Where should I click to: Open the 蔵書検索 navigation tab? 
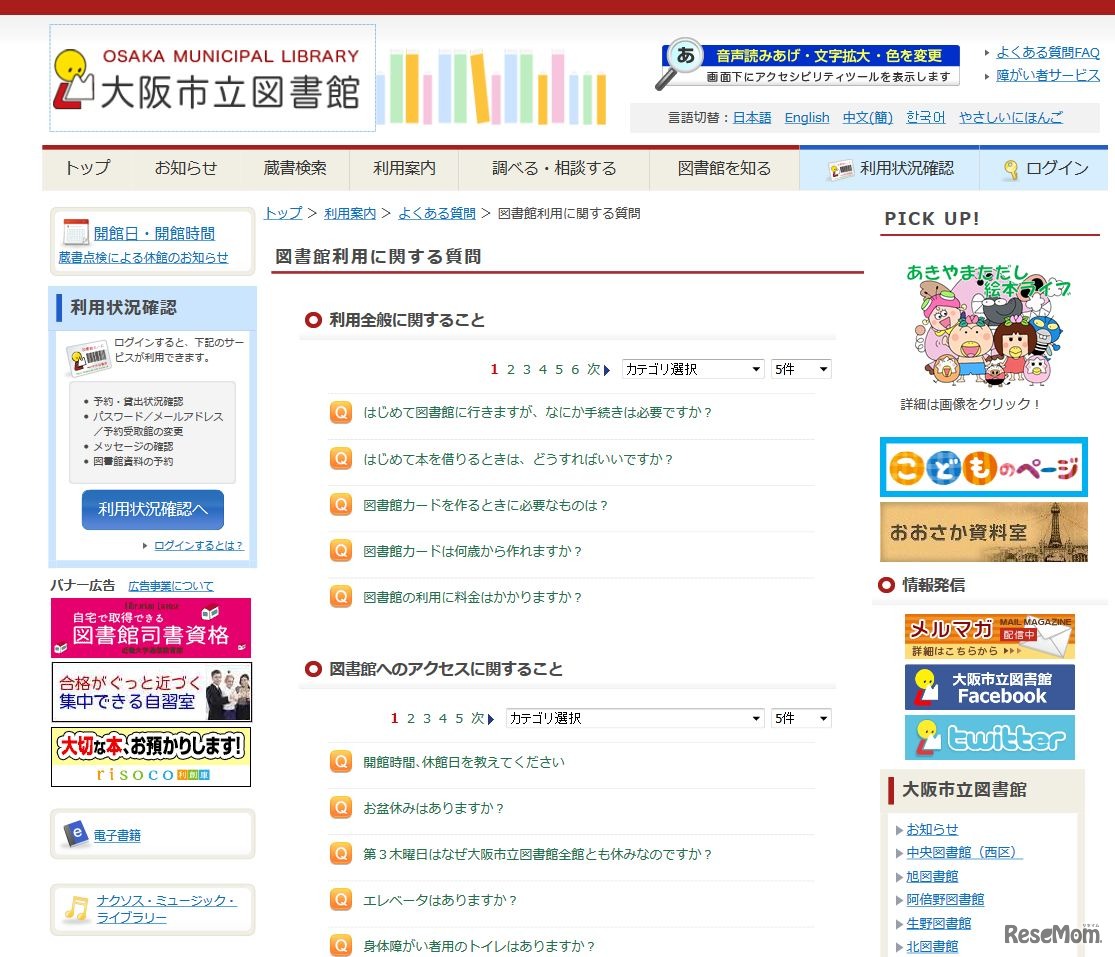tap(295, 168)
